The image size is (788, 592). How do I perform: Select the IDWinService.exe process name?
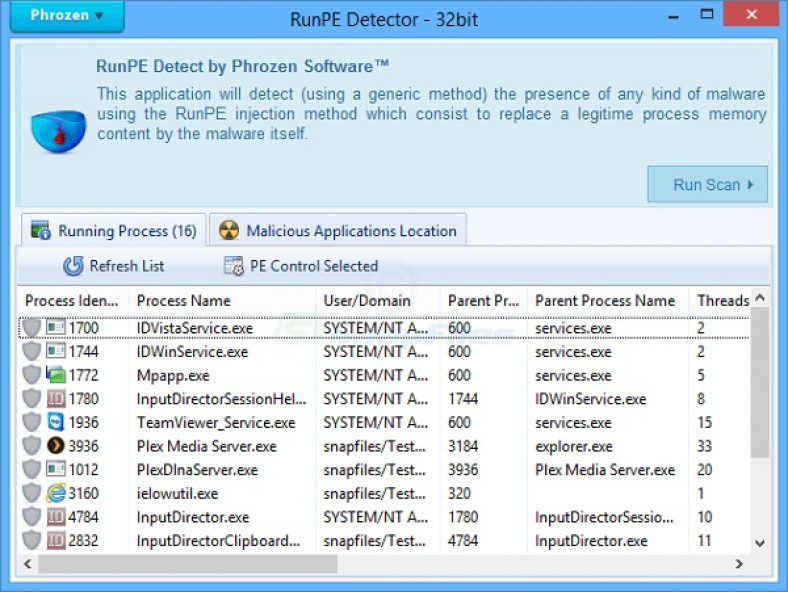(192, 351)
